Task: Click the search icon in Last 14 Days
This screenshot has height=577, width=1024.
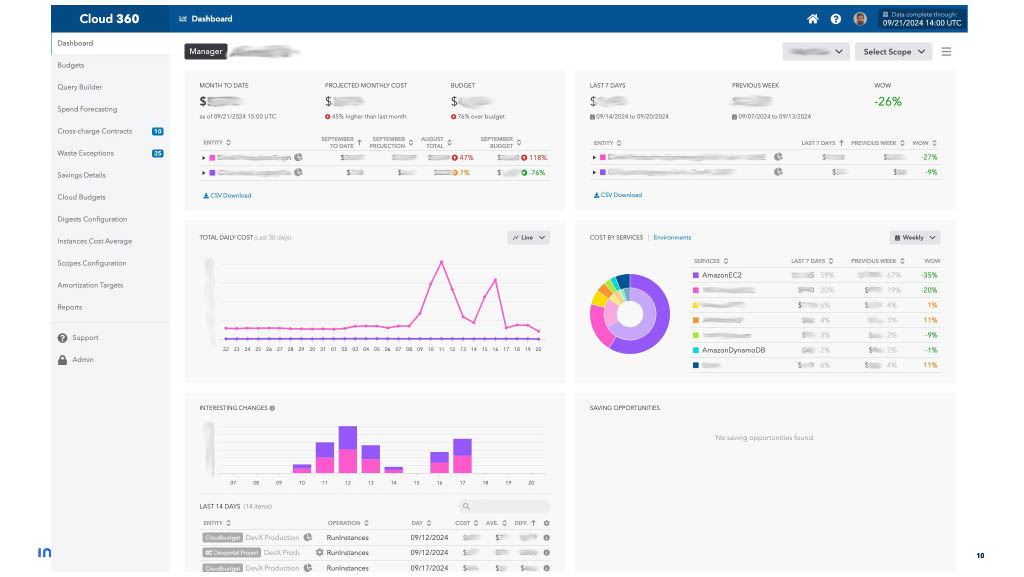Action: pos(466,507)
